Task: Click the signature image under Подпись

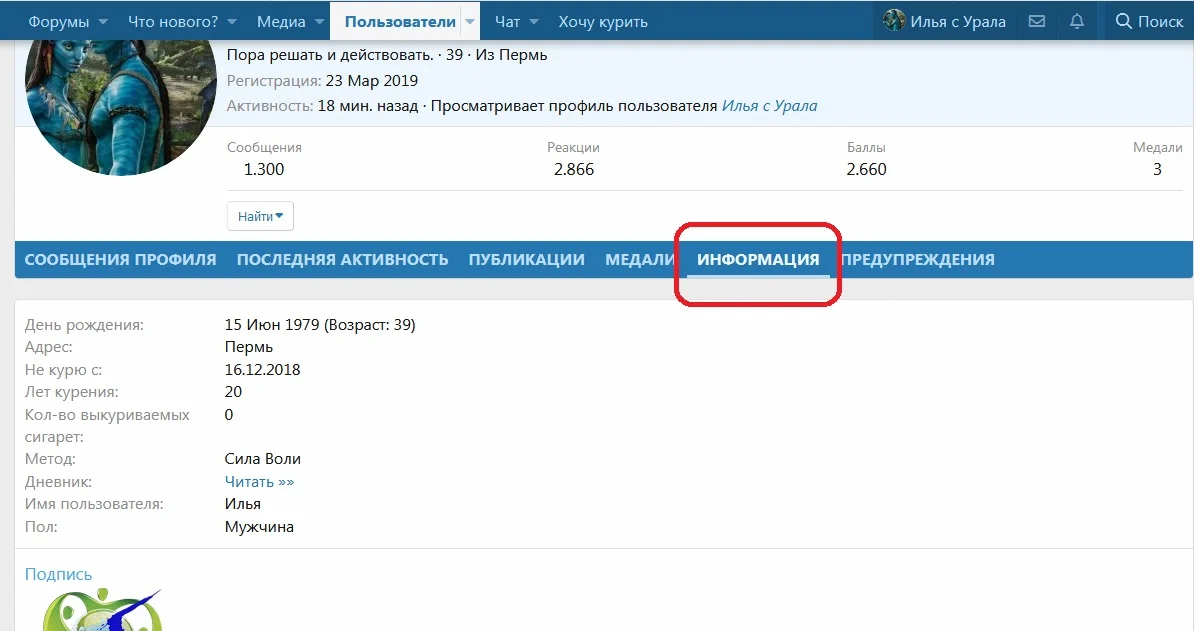Action: click(102, 609)
